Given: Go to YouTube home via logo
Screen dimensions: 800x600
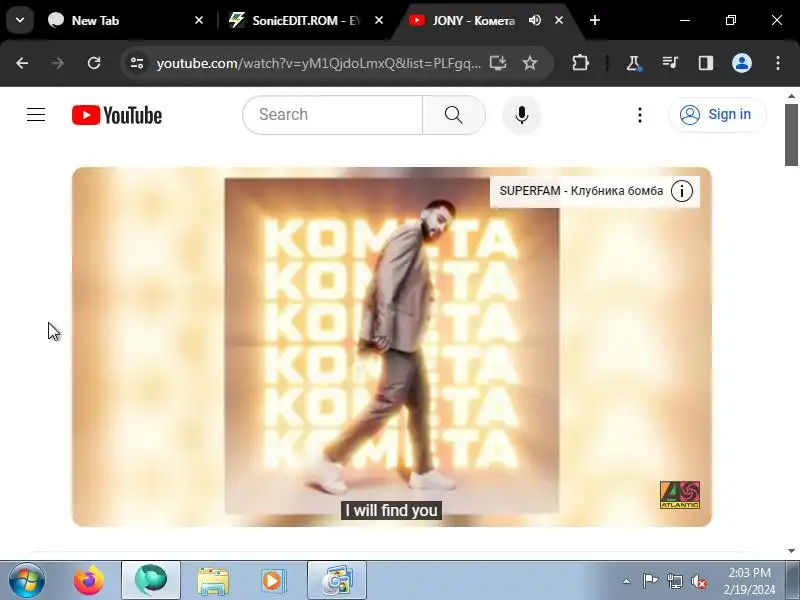Looking at the screenshot, I should (x=117, y=115).
